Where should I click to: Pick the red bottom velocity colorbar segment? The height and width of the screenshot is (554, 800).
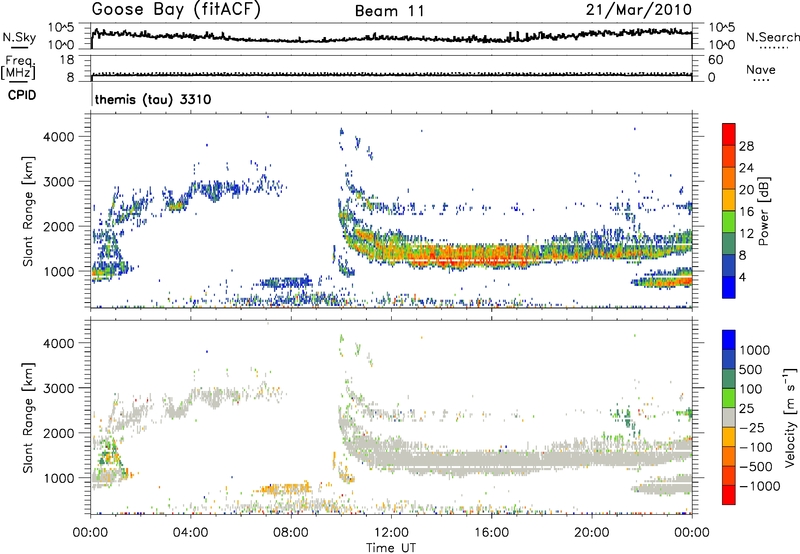click(729, 495)
